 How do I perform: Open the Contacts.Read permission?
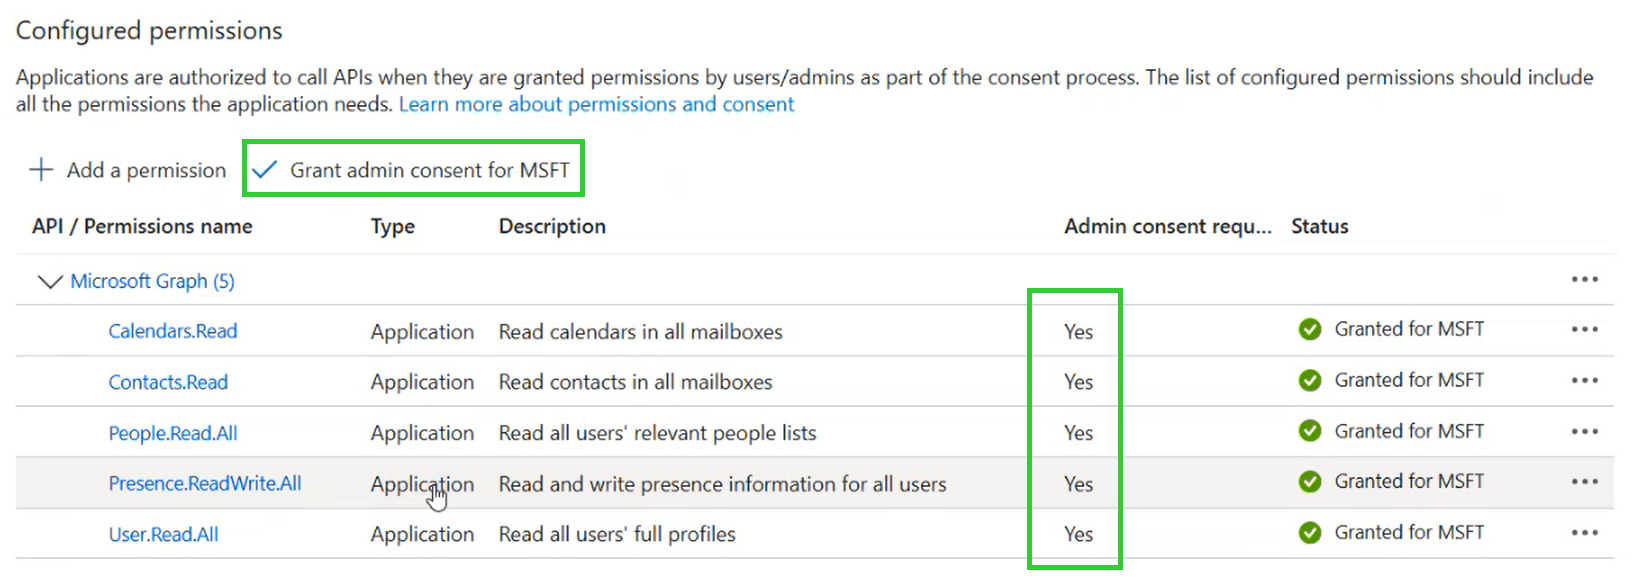pos(168,382)
